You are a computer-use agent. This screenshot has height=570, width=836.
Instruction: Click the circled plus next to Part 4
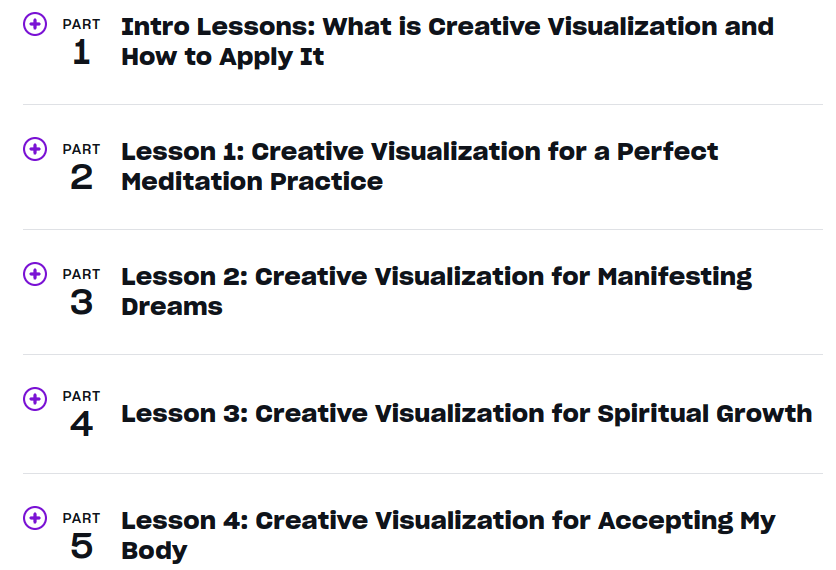coord(35,398)
